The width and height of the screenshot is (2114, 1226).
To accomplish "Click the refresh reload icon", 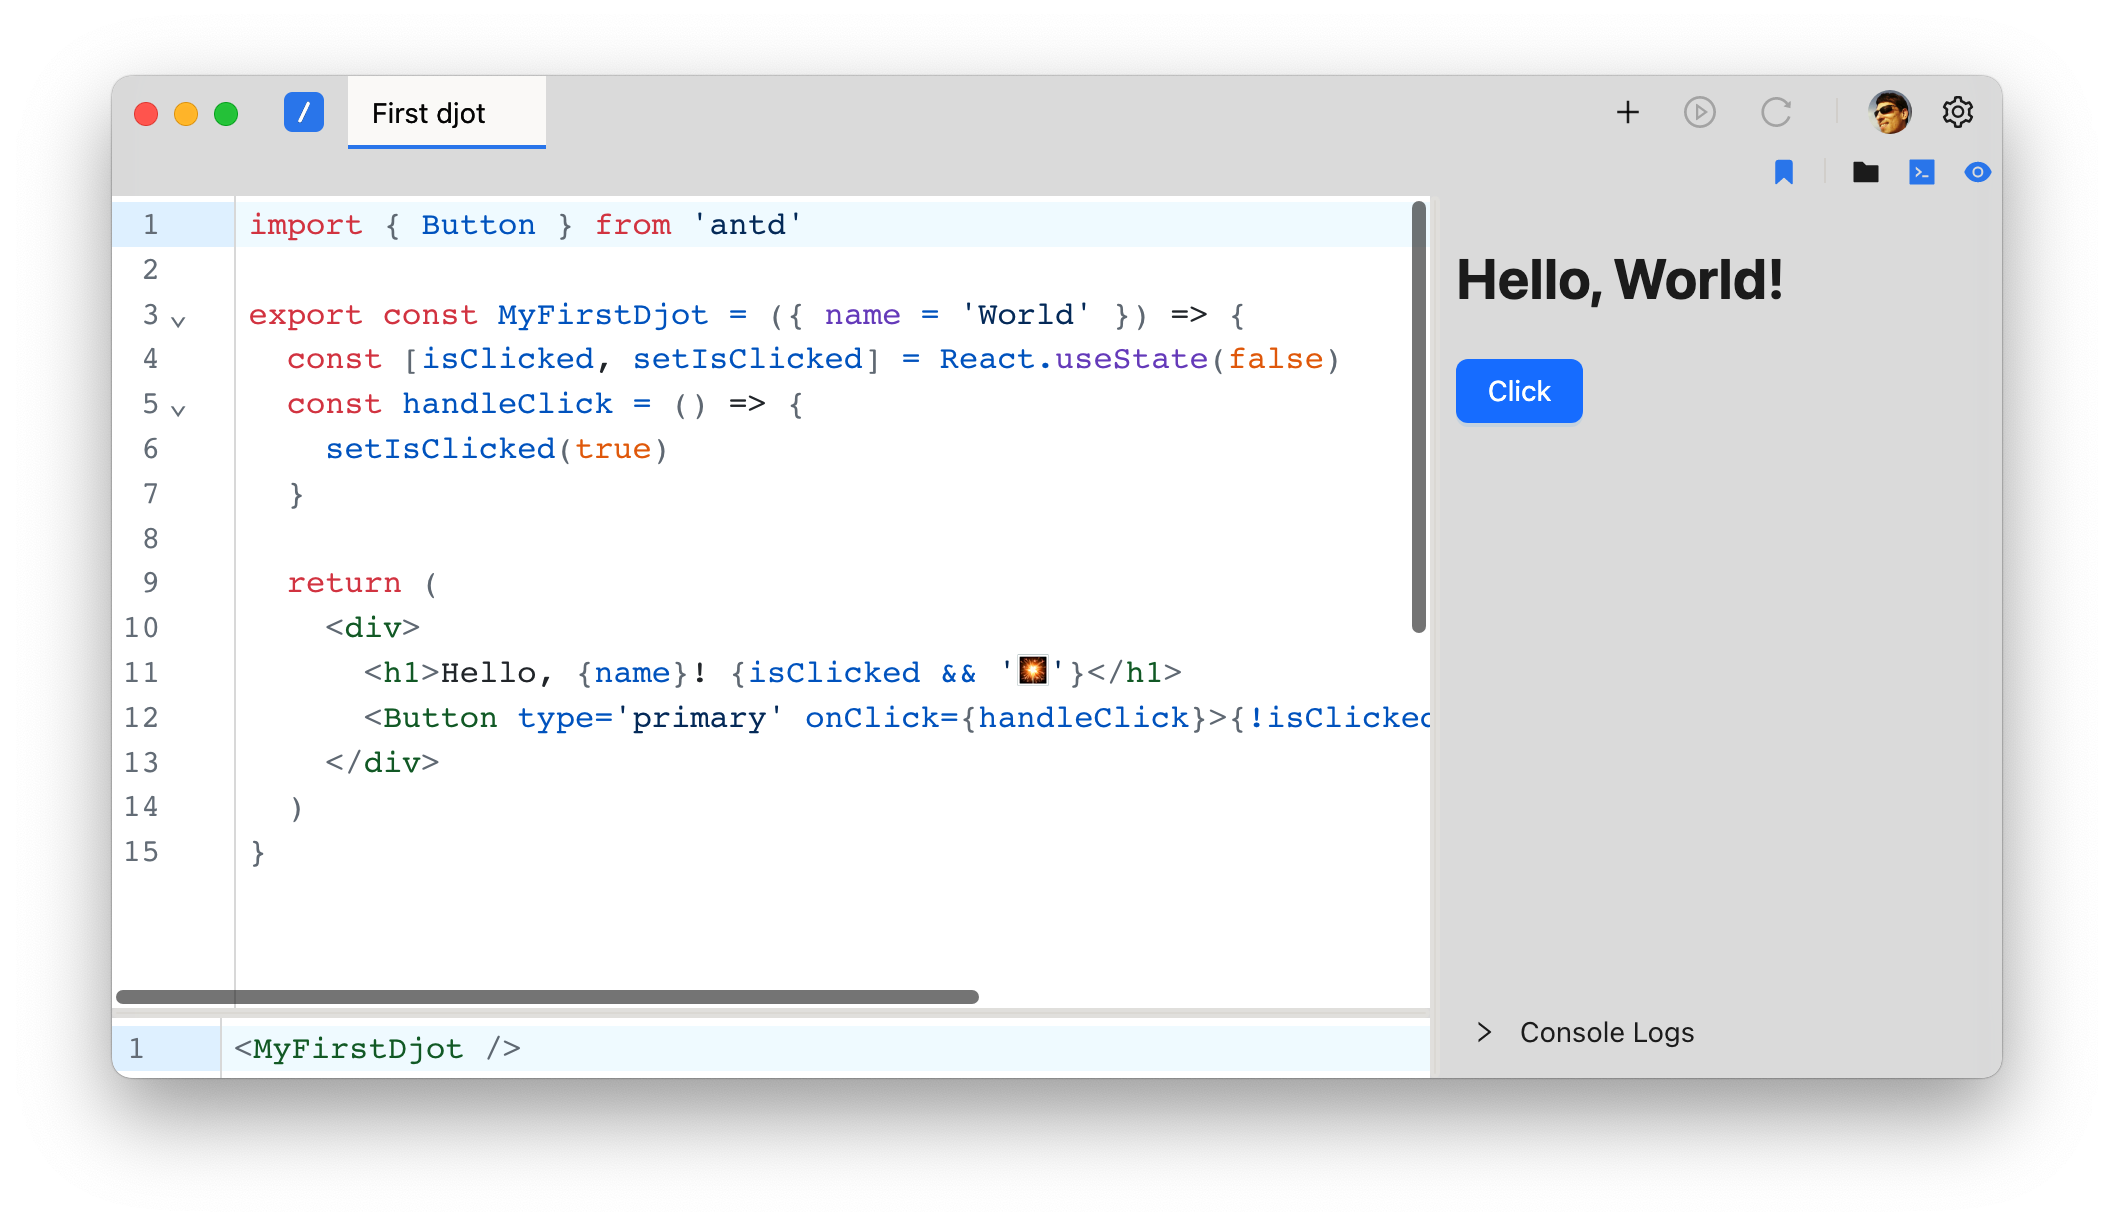I will (x=1775, y=112).
